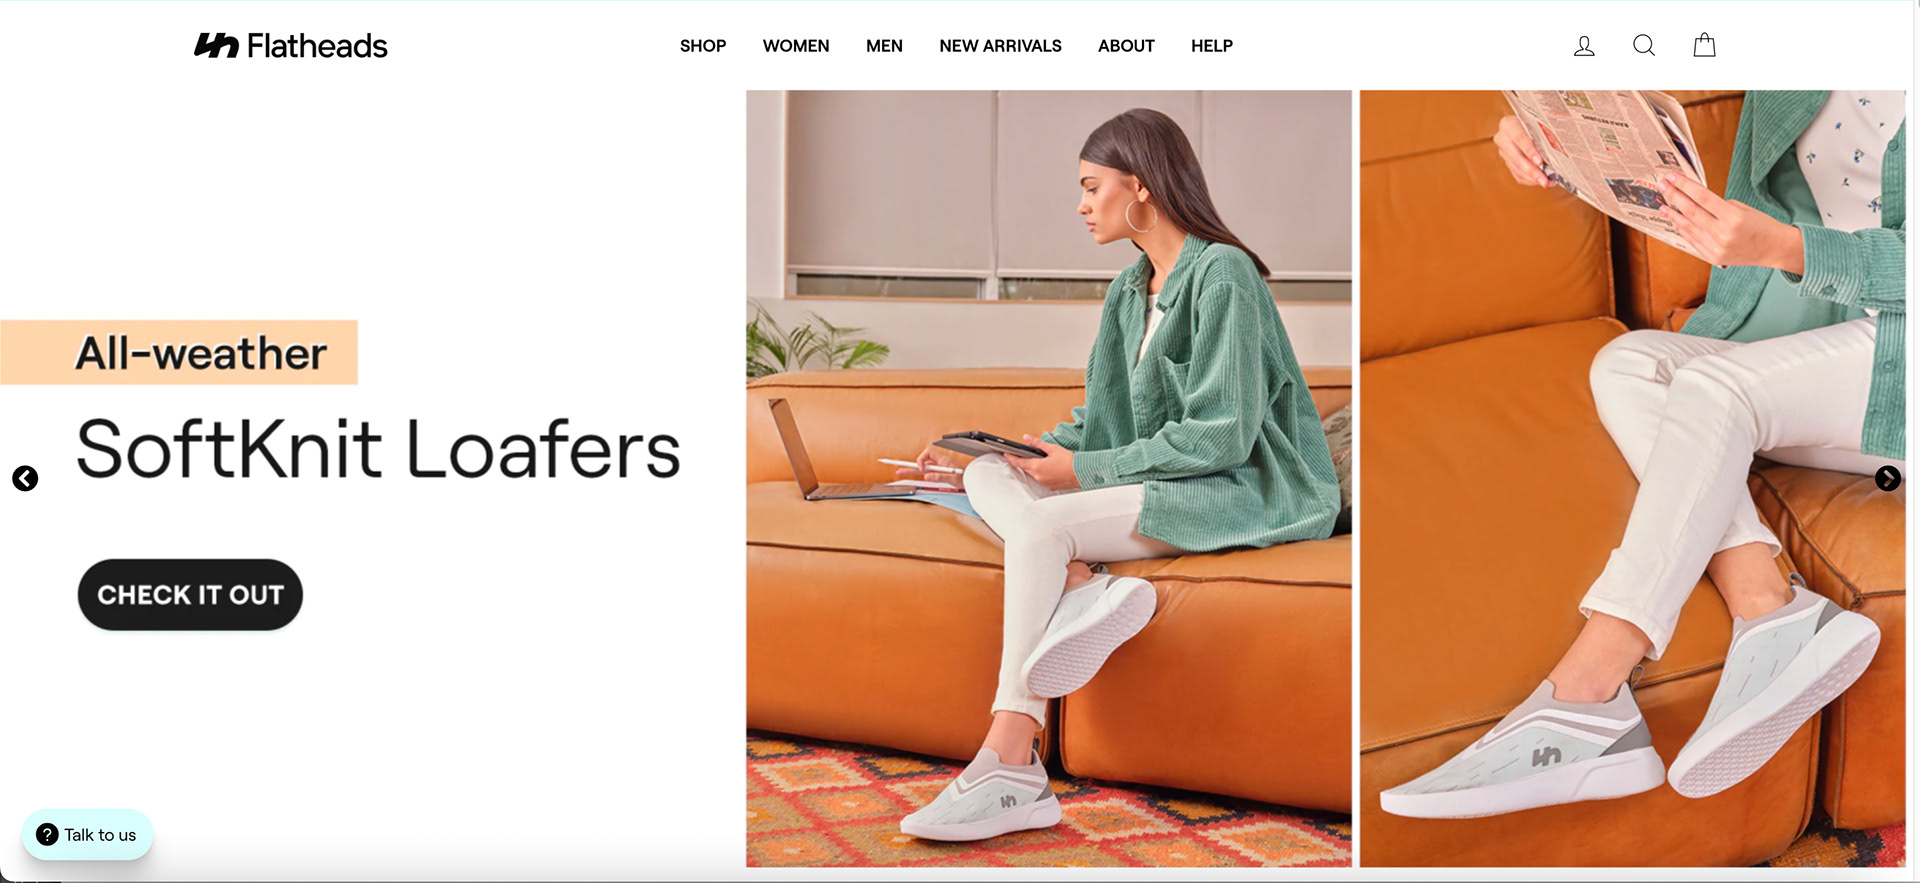Open the SHOP menu
Image resolution: width=1920 pixels, height=883 pixels.
point(703,46)
